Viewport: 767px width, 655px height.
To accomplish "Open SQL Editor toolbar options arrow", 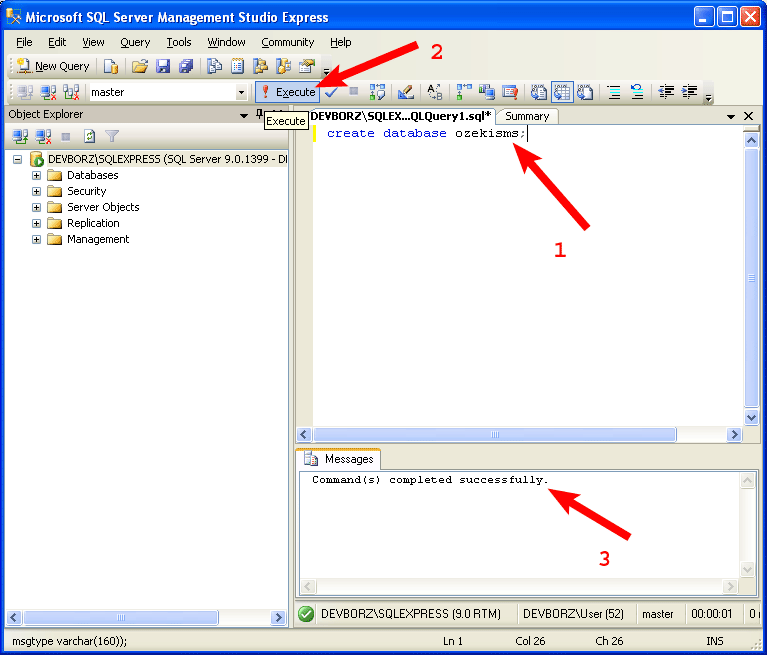I will (x=708, y=97).
